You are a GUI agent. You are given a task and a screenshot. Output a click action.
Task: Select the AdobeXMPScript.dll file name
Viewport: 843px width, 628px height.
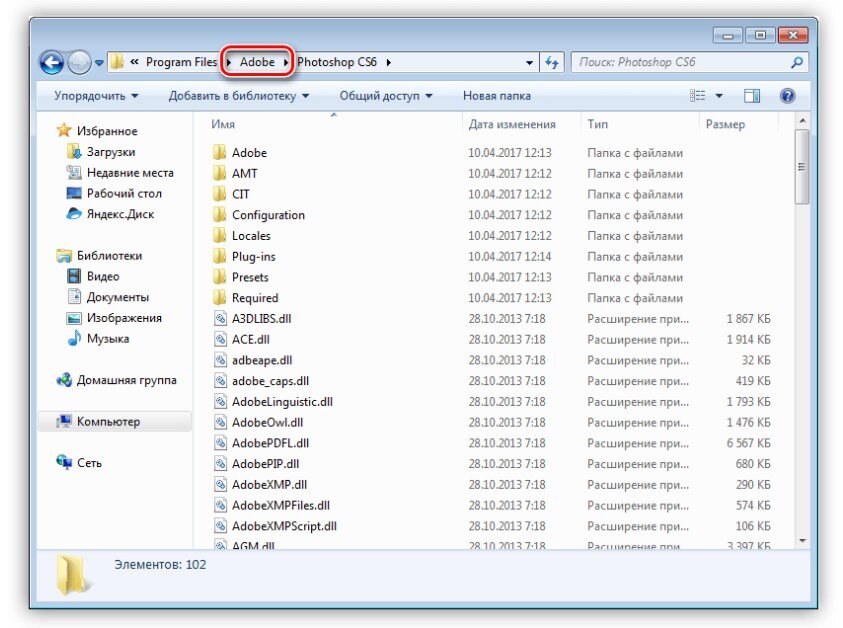pos(284,526)
